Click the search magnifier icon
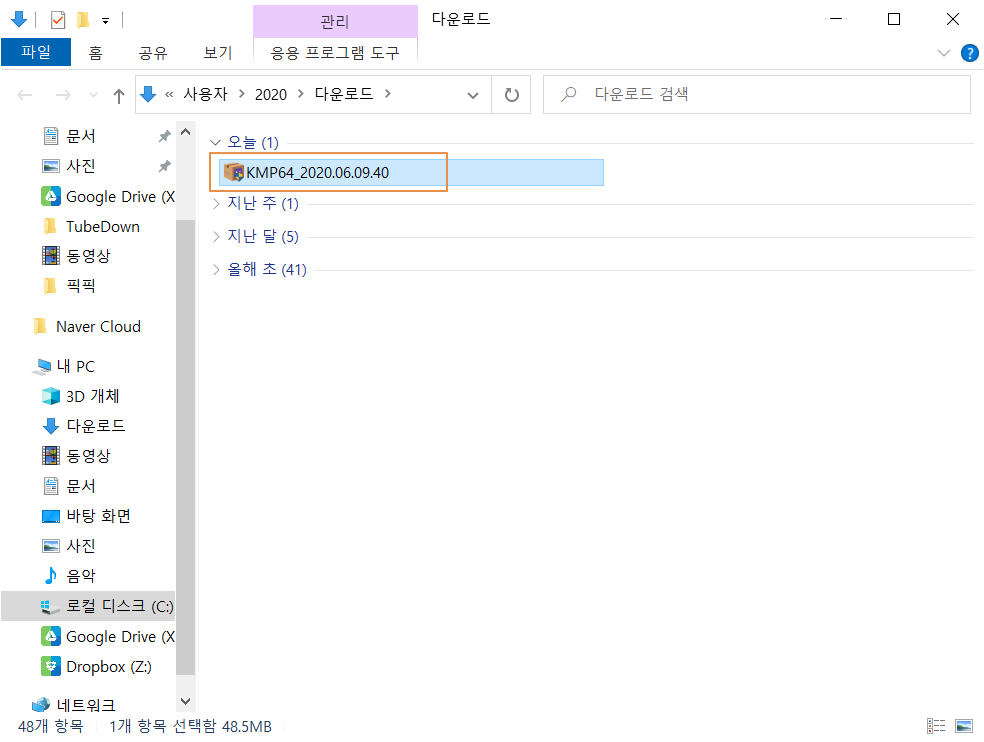This screenshot has height=742, width=984. pos(569,94)
